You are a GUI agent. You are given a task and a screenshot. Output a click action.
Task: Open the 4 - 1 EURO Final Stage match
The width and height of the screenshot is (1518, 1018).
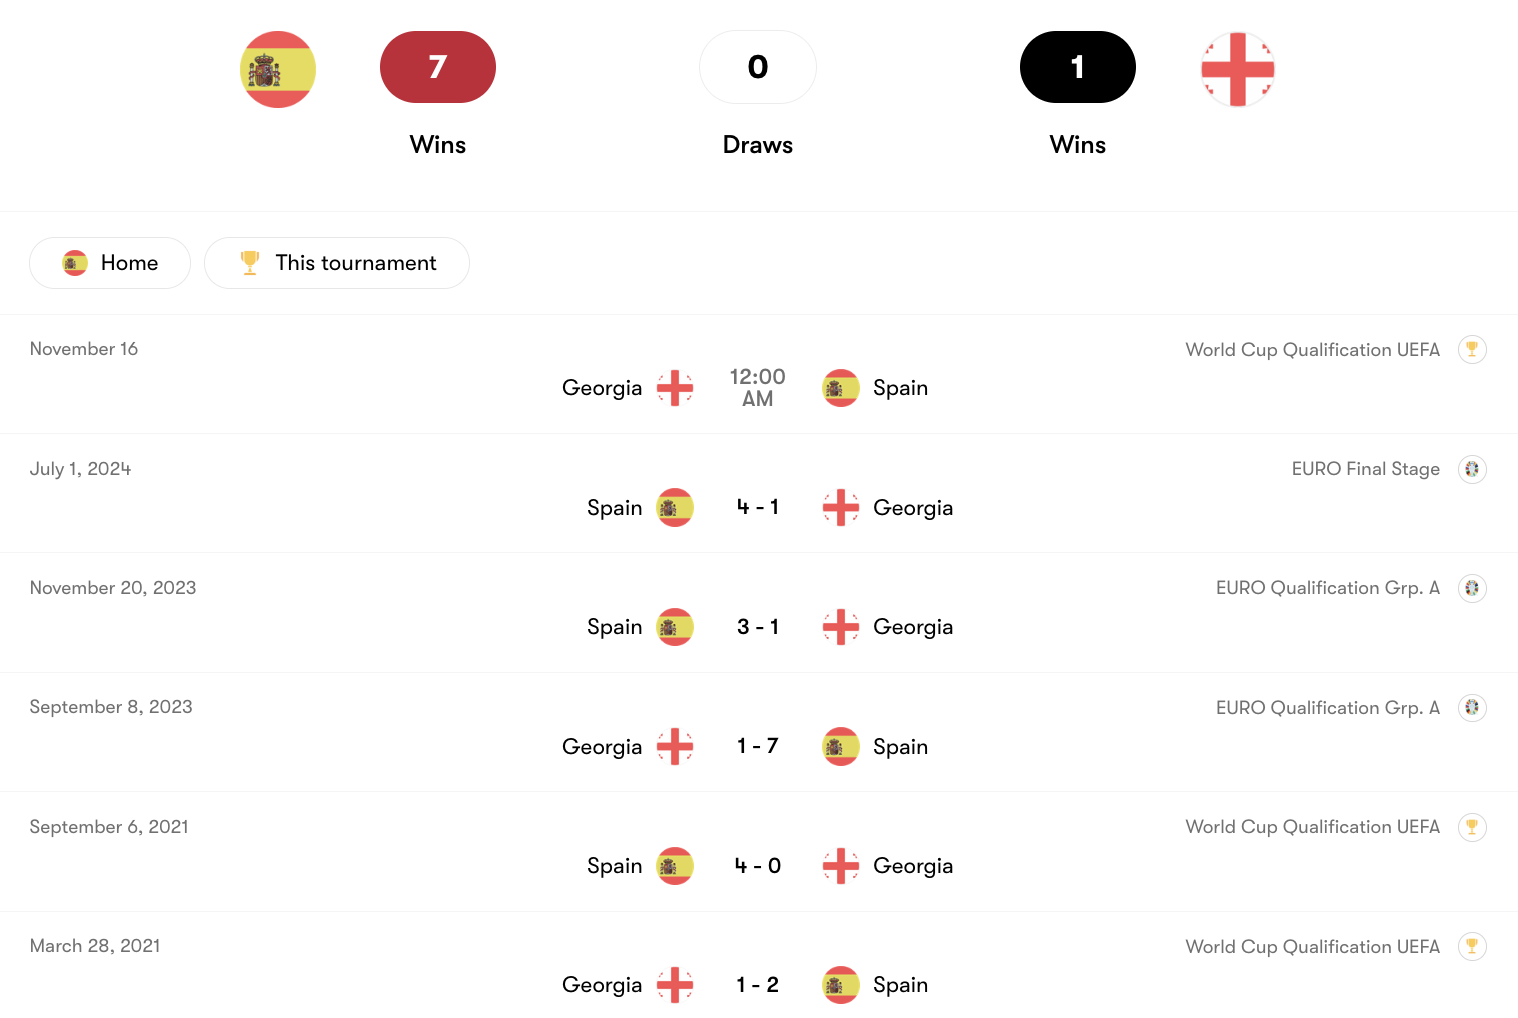[x=758, y=507]
